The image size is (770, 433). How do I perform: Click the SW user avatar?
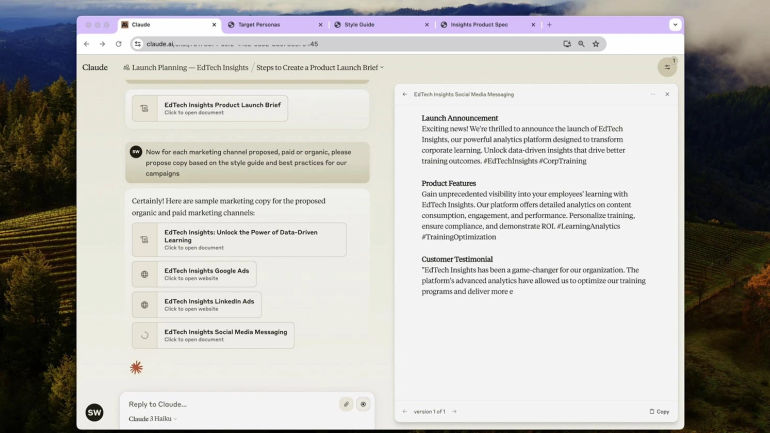94,412
